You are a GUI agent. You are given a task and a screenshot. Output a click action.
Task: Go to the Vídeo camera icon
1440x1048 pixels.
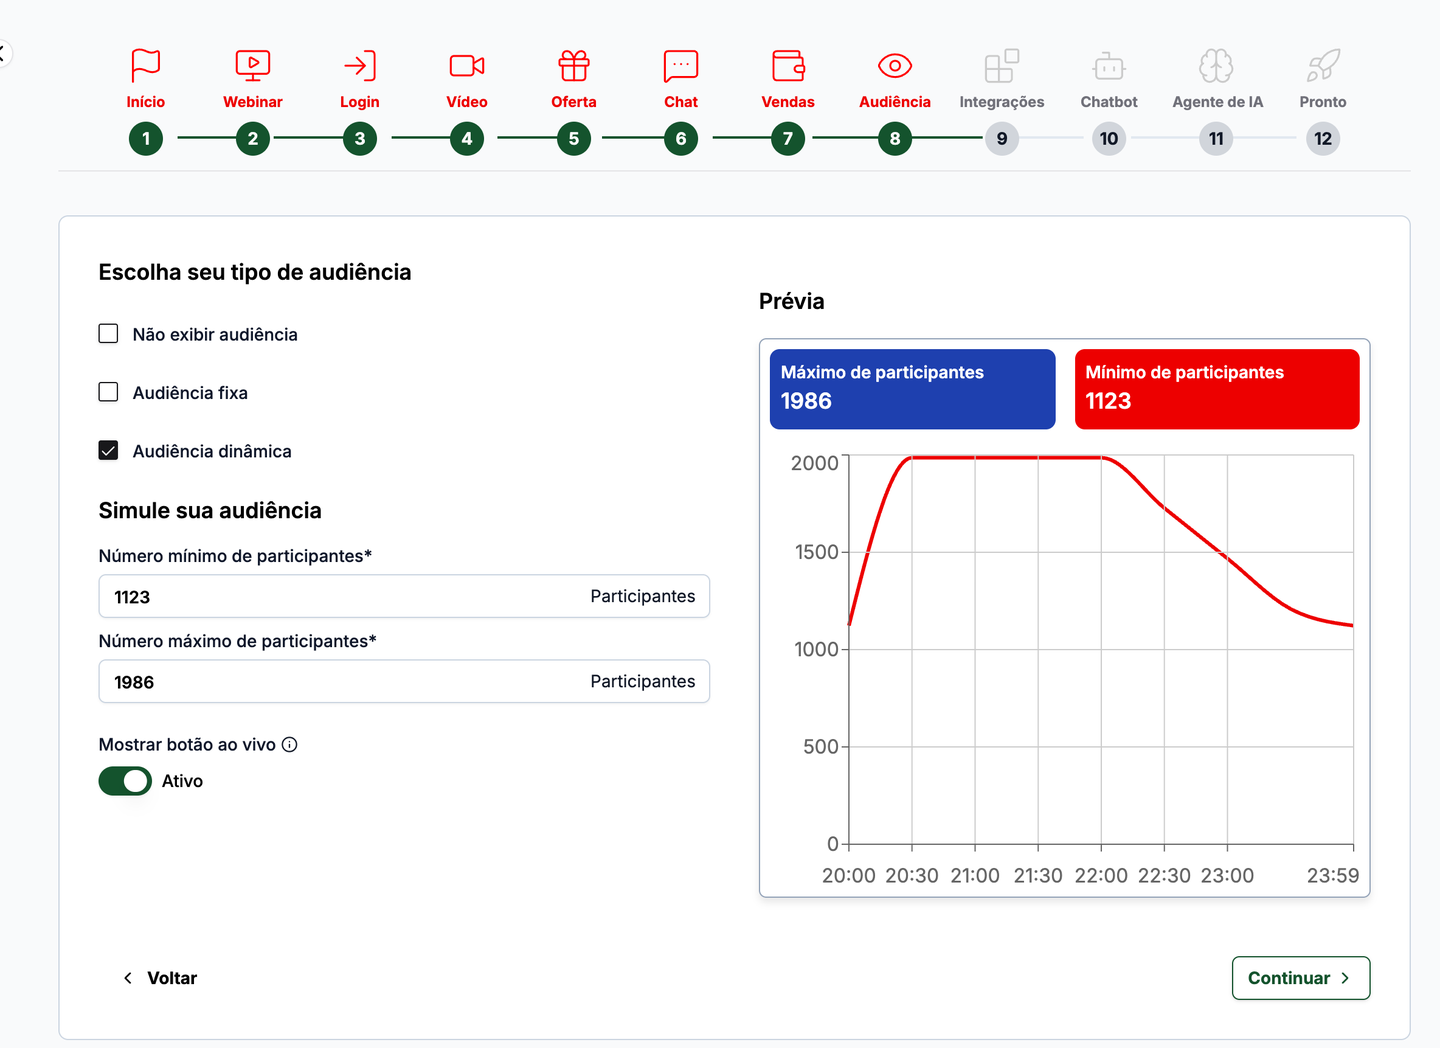(x=467, y=65)
